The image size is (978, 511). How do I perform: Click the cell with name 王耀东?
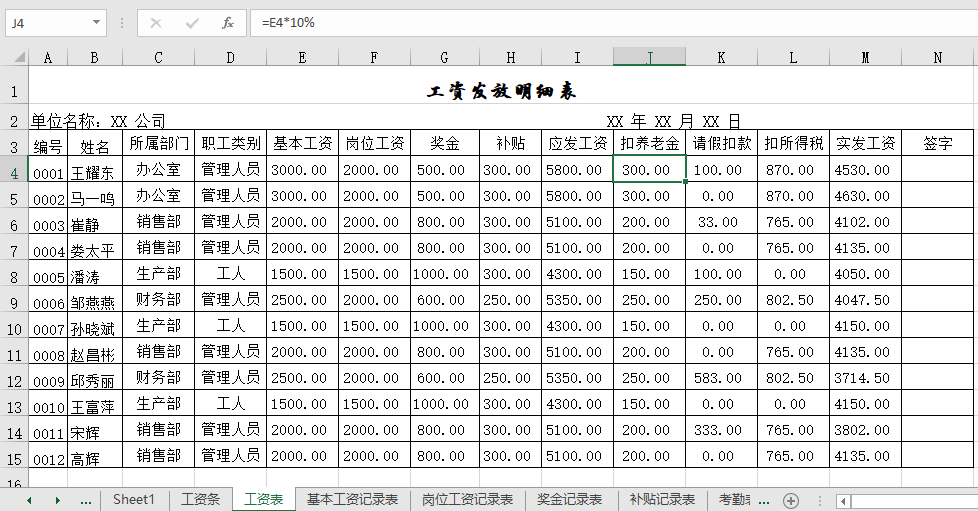[94, 170]
